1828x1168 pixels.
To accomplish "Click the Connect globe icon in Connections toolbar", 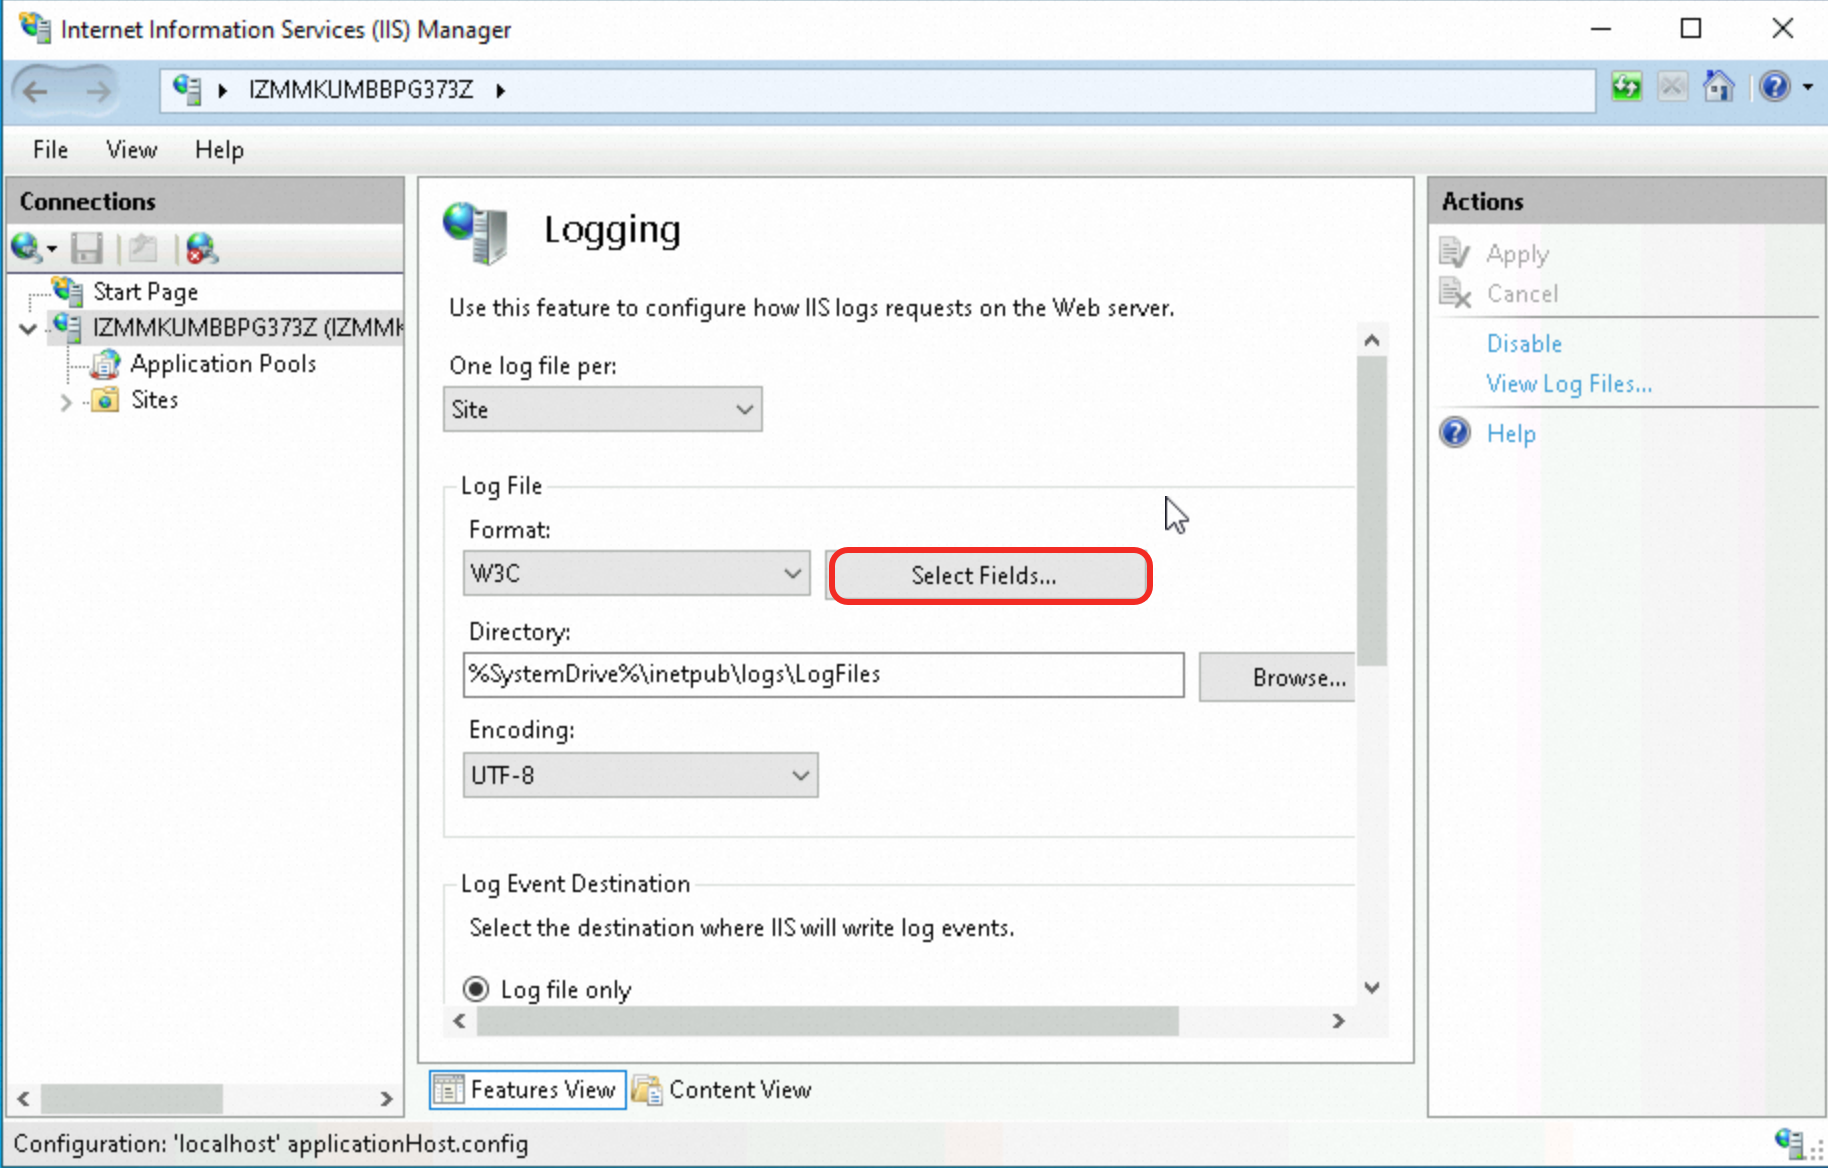I will (25, 247).
